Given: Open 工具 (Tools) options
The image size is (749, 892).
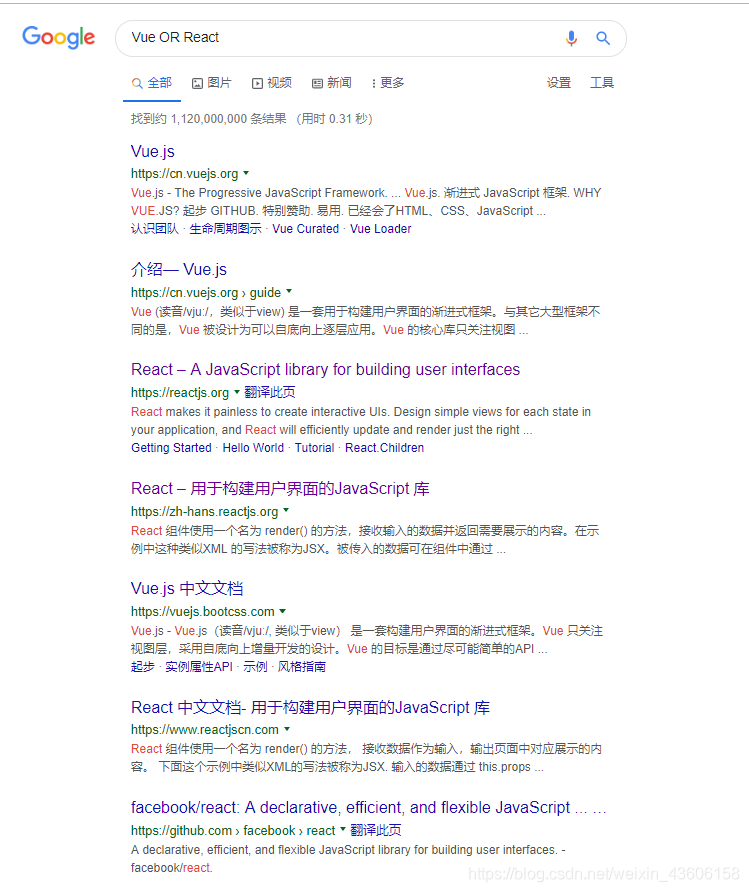Looking at the screenshot, I should 602,83.
